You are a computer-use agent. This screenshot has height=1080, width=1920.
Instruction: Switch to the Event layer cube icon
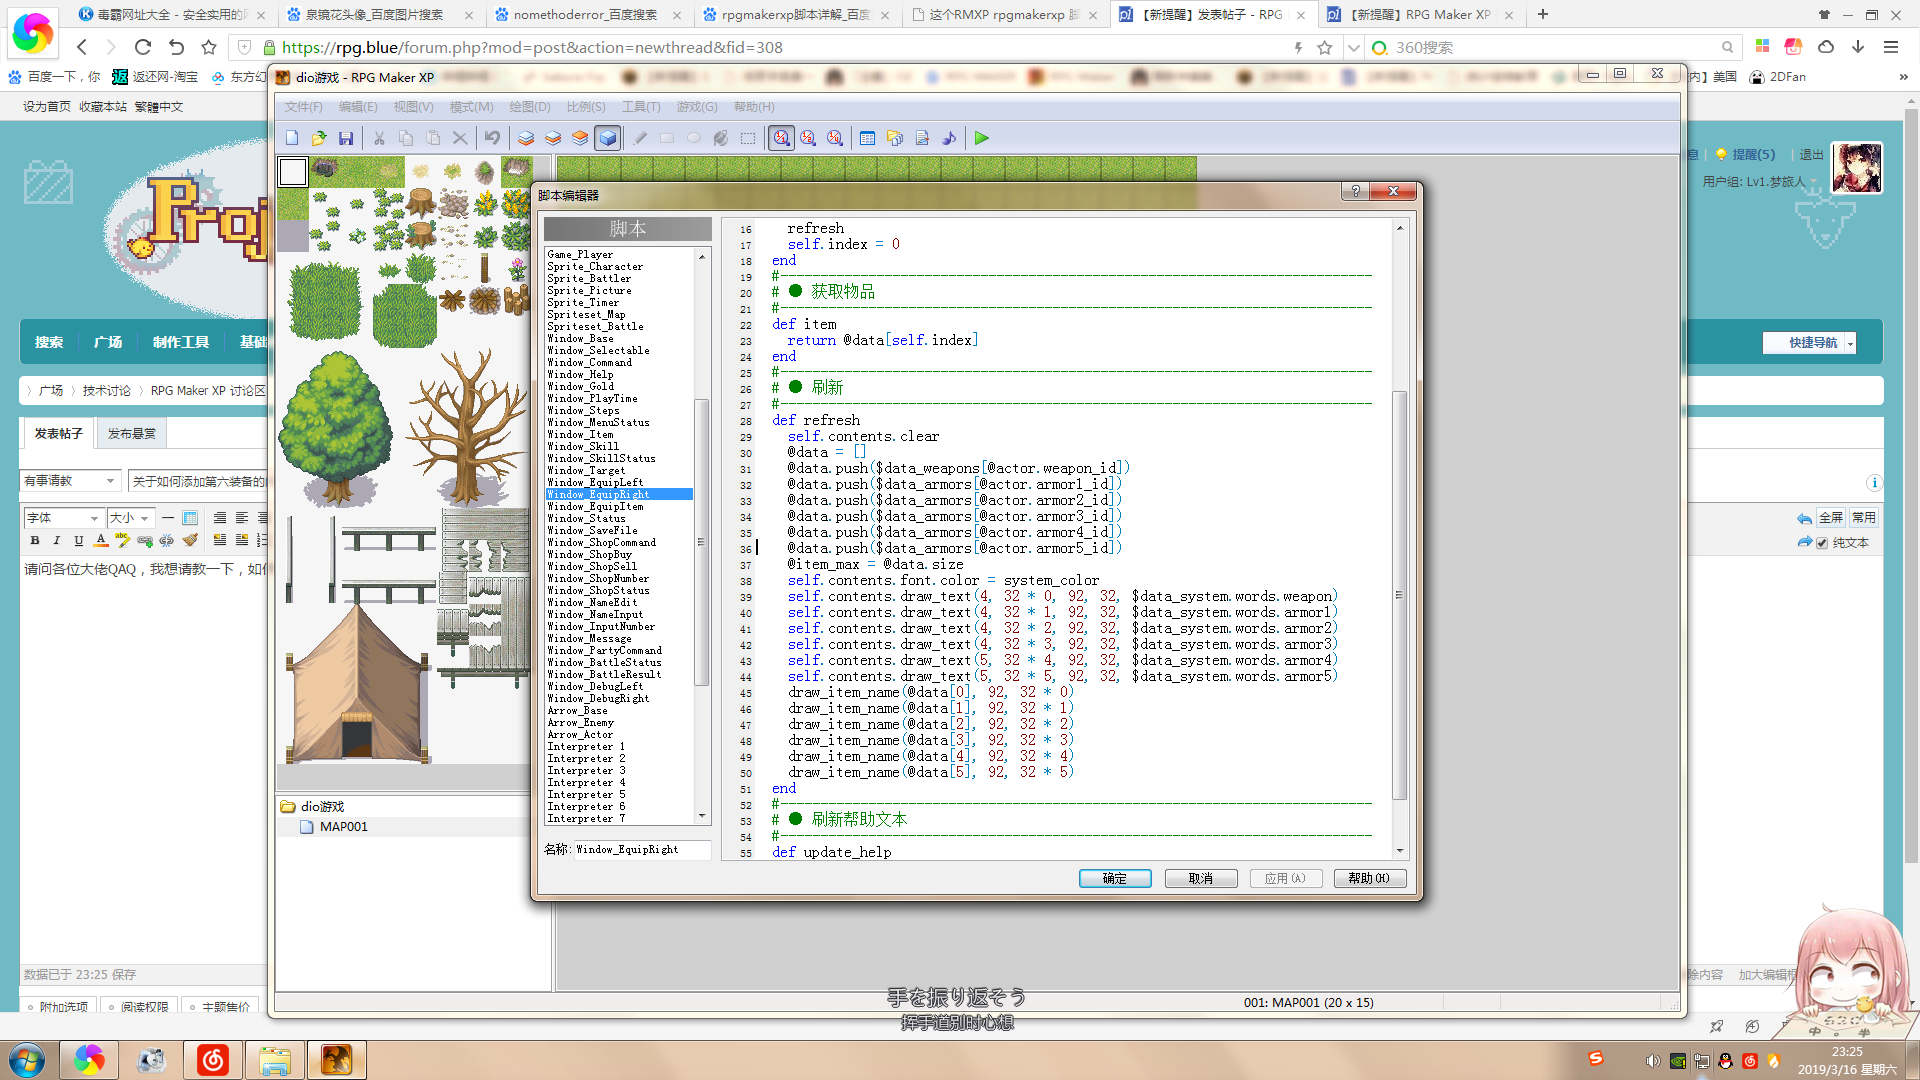pyautogui.click(x=607, y=138)
